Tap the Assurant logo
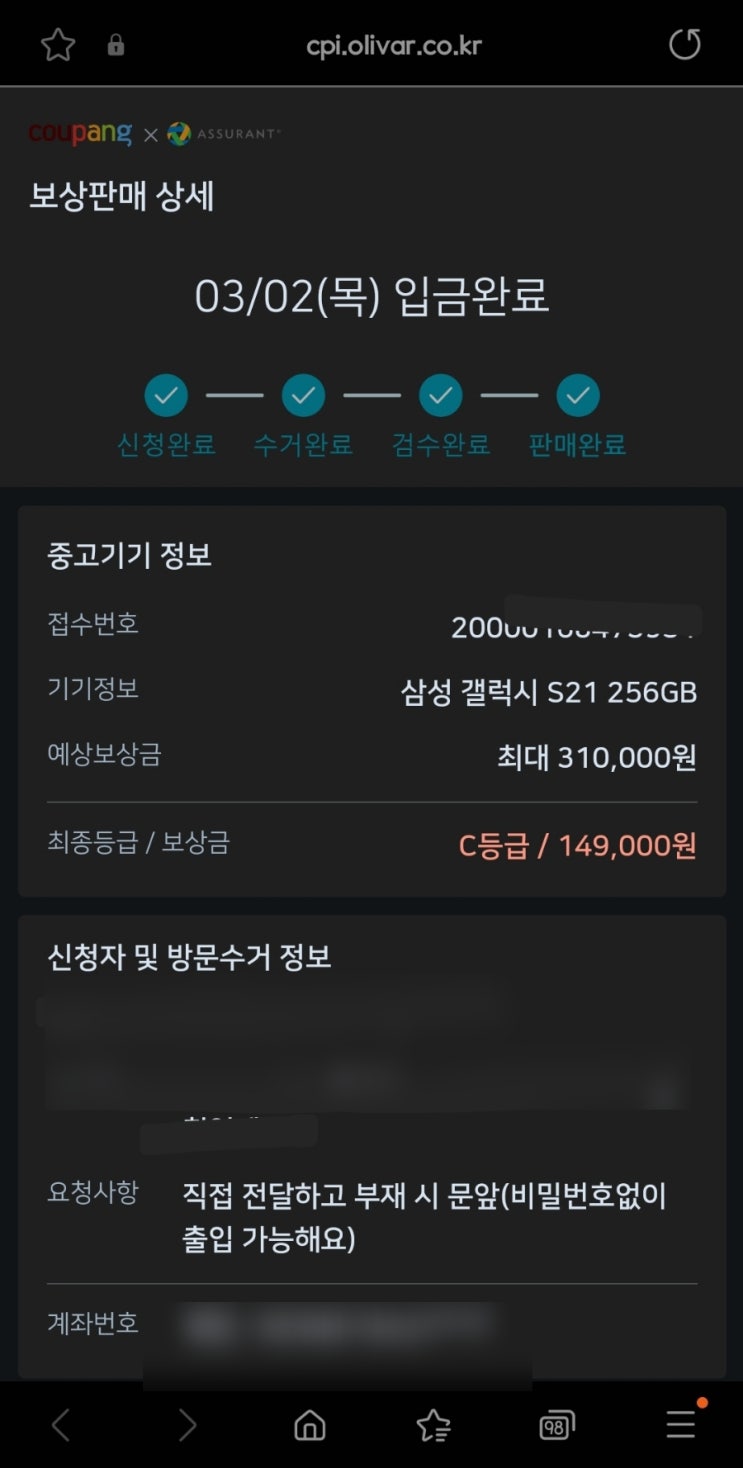This screenshot has width=743, height=1468. [224, 134]
